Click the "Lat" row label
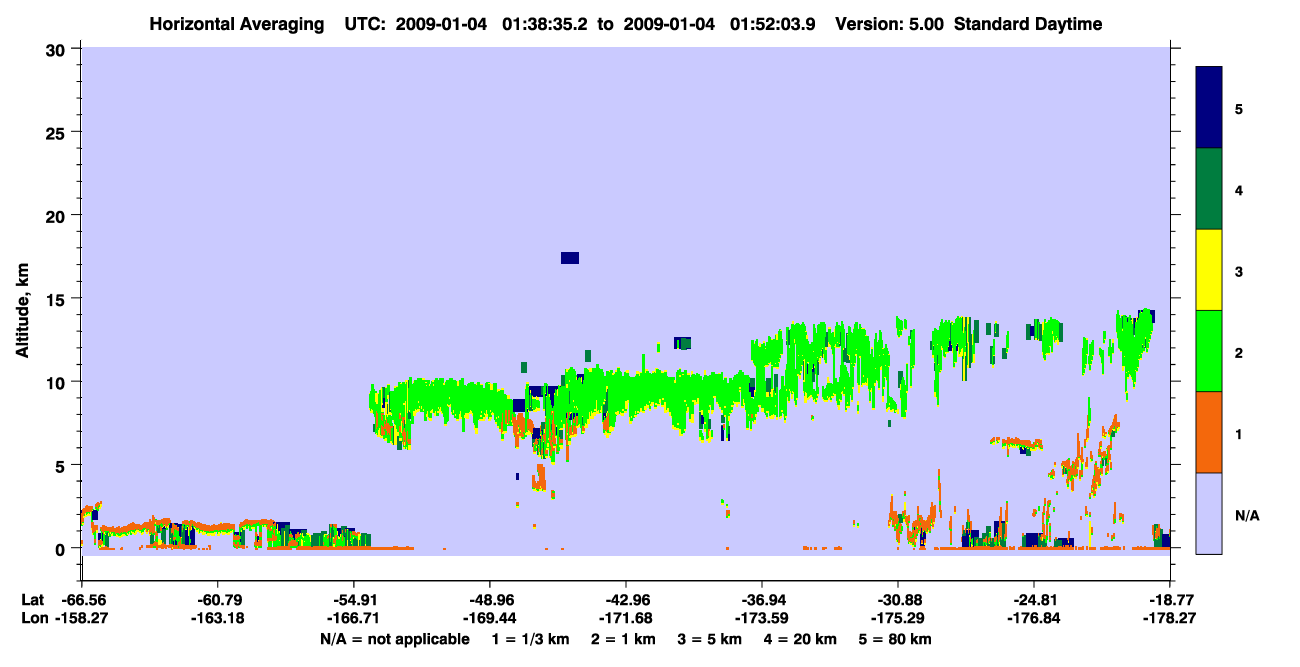The height and width of the screenshot is (667, 1300). coord(31,600)
